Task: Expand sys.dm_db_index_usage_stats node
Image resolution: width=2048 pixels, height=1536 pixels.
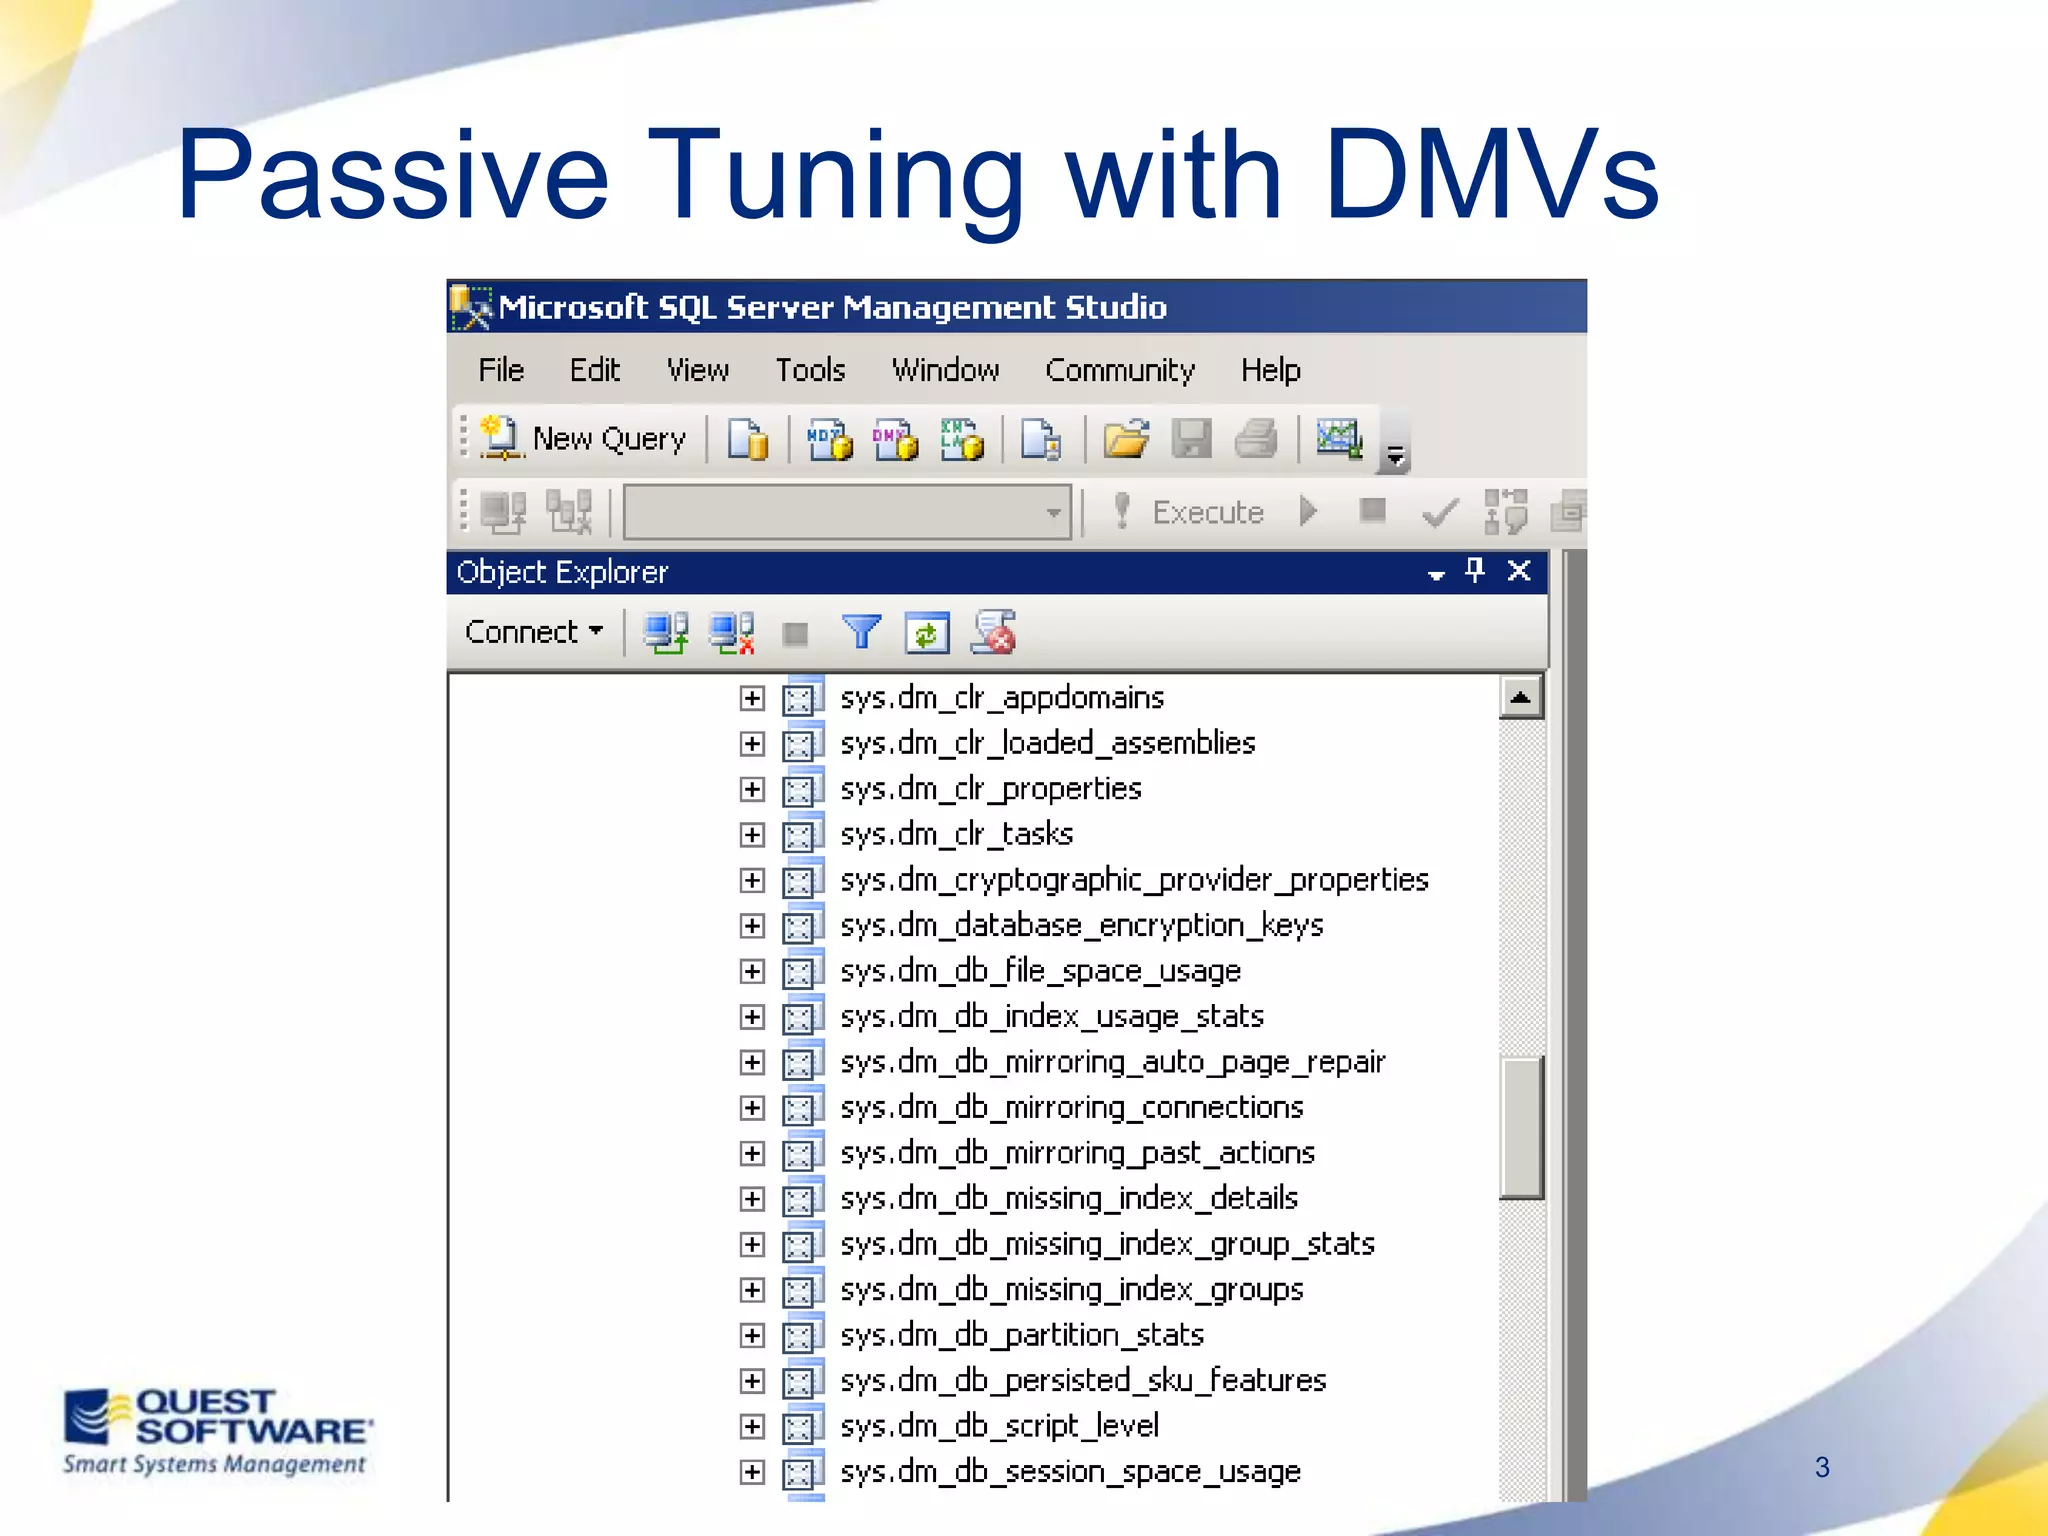Action: (x=752, y=1017)
